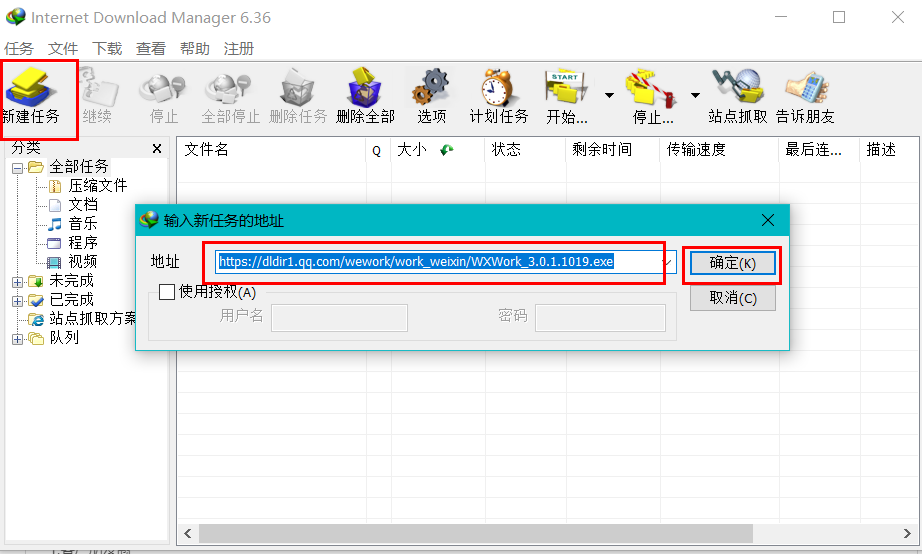Select 队列 folder in tree
This screenshot has height=554, width=922.
pyautogui.click(x=64, y=338)
